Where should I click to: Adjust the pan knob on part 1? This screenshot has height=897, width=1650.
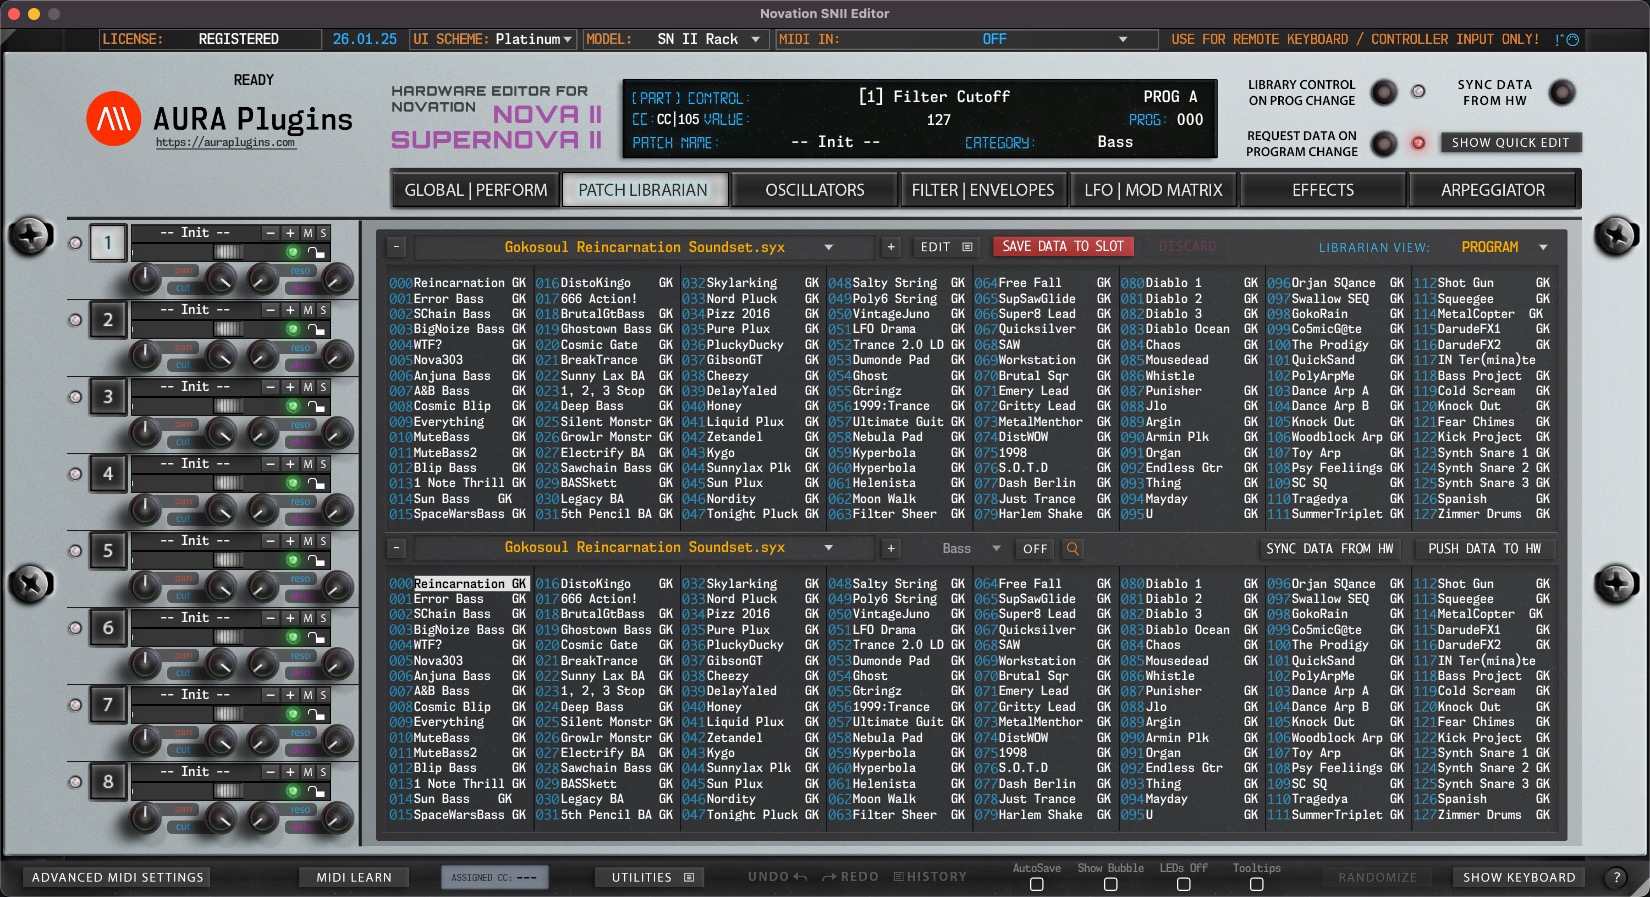pyautogui.click(x=146, y=279)
